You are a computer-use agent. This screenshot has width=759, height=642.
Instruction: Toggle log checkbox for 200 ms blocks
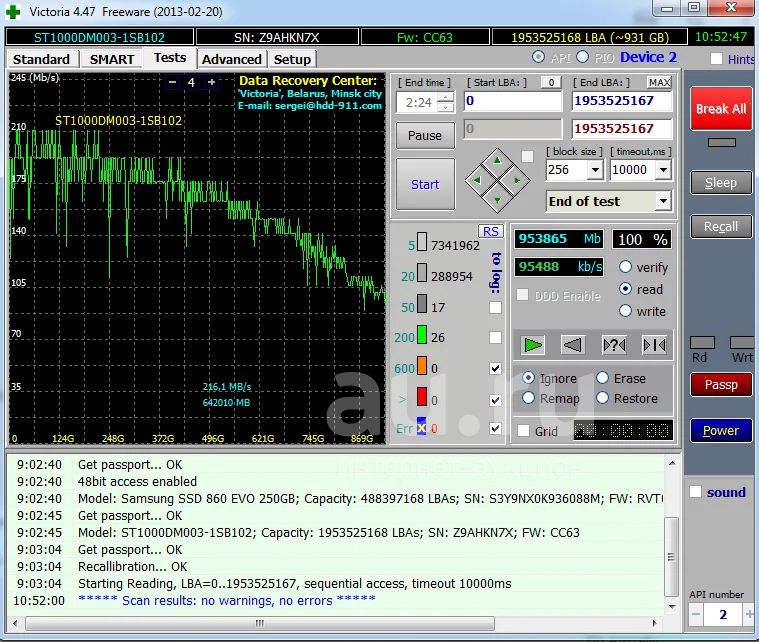495,337
